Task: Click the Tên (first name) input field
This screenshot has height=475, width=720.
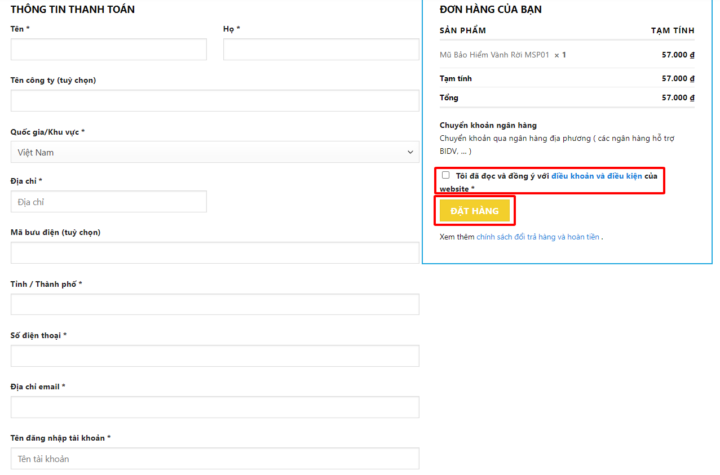Action: tap(108, 49)
